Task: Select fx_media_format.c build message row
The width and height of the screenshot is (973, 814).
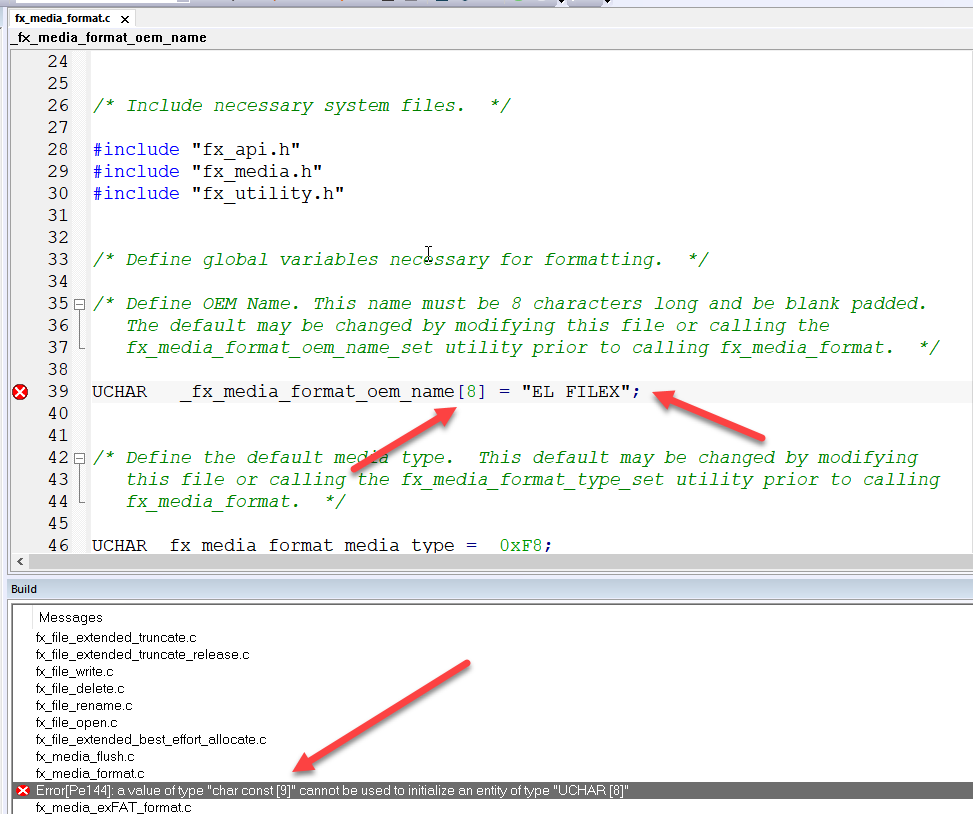Action: pos(90,774)
